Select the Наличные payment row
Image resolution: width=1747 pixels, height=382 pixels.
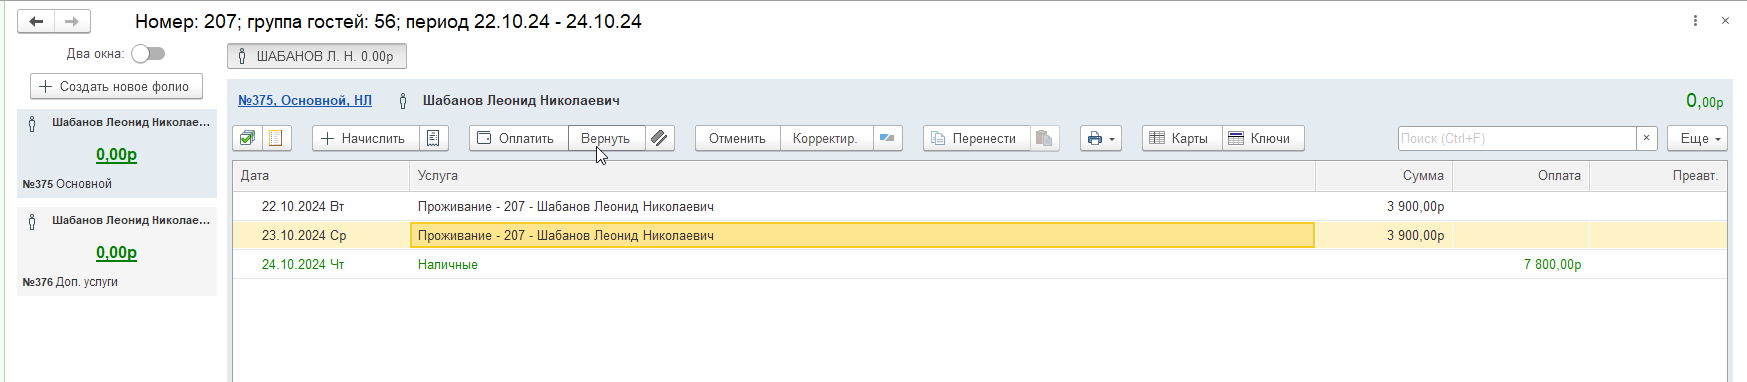pos(980,264)
